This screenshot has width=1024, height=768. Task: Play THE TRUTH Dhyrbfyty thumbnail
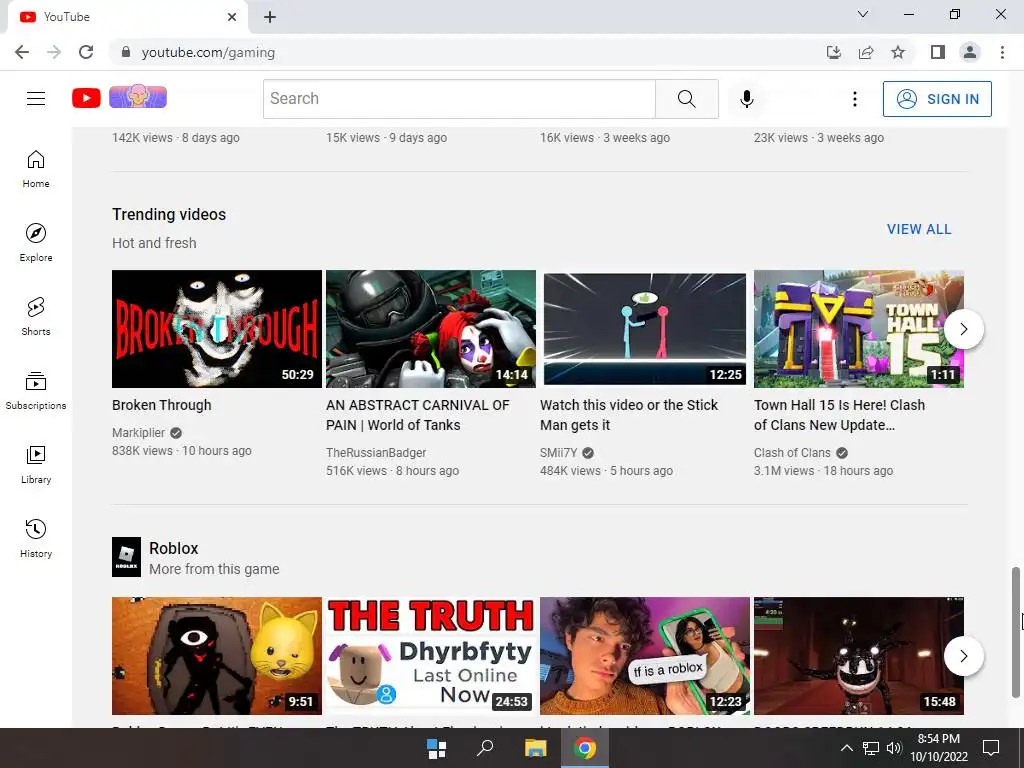click(x=431, y=656)
